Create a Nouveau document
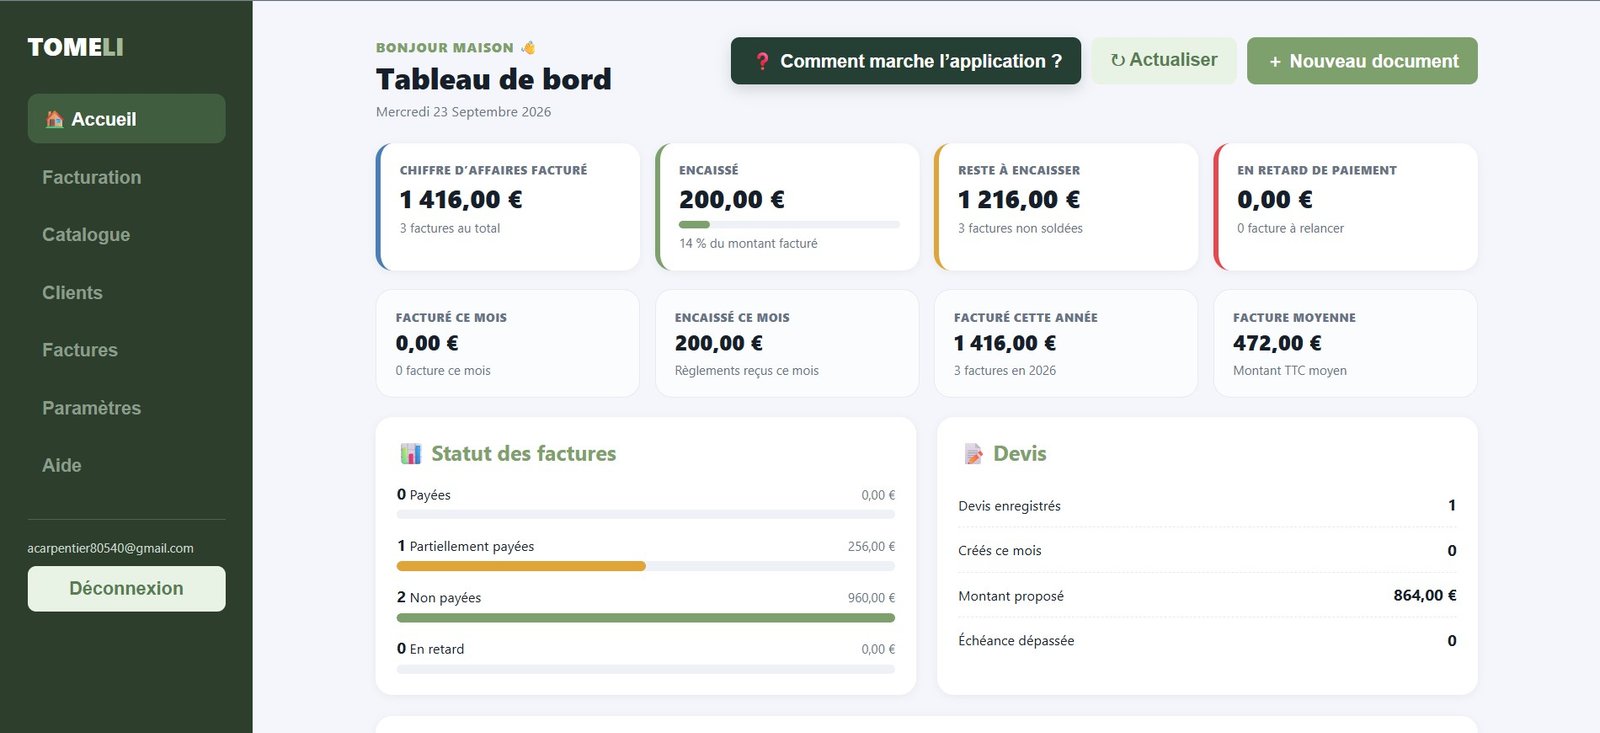The width and height of the screenshot is (1600, 733). click(1362, 61)
